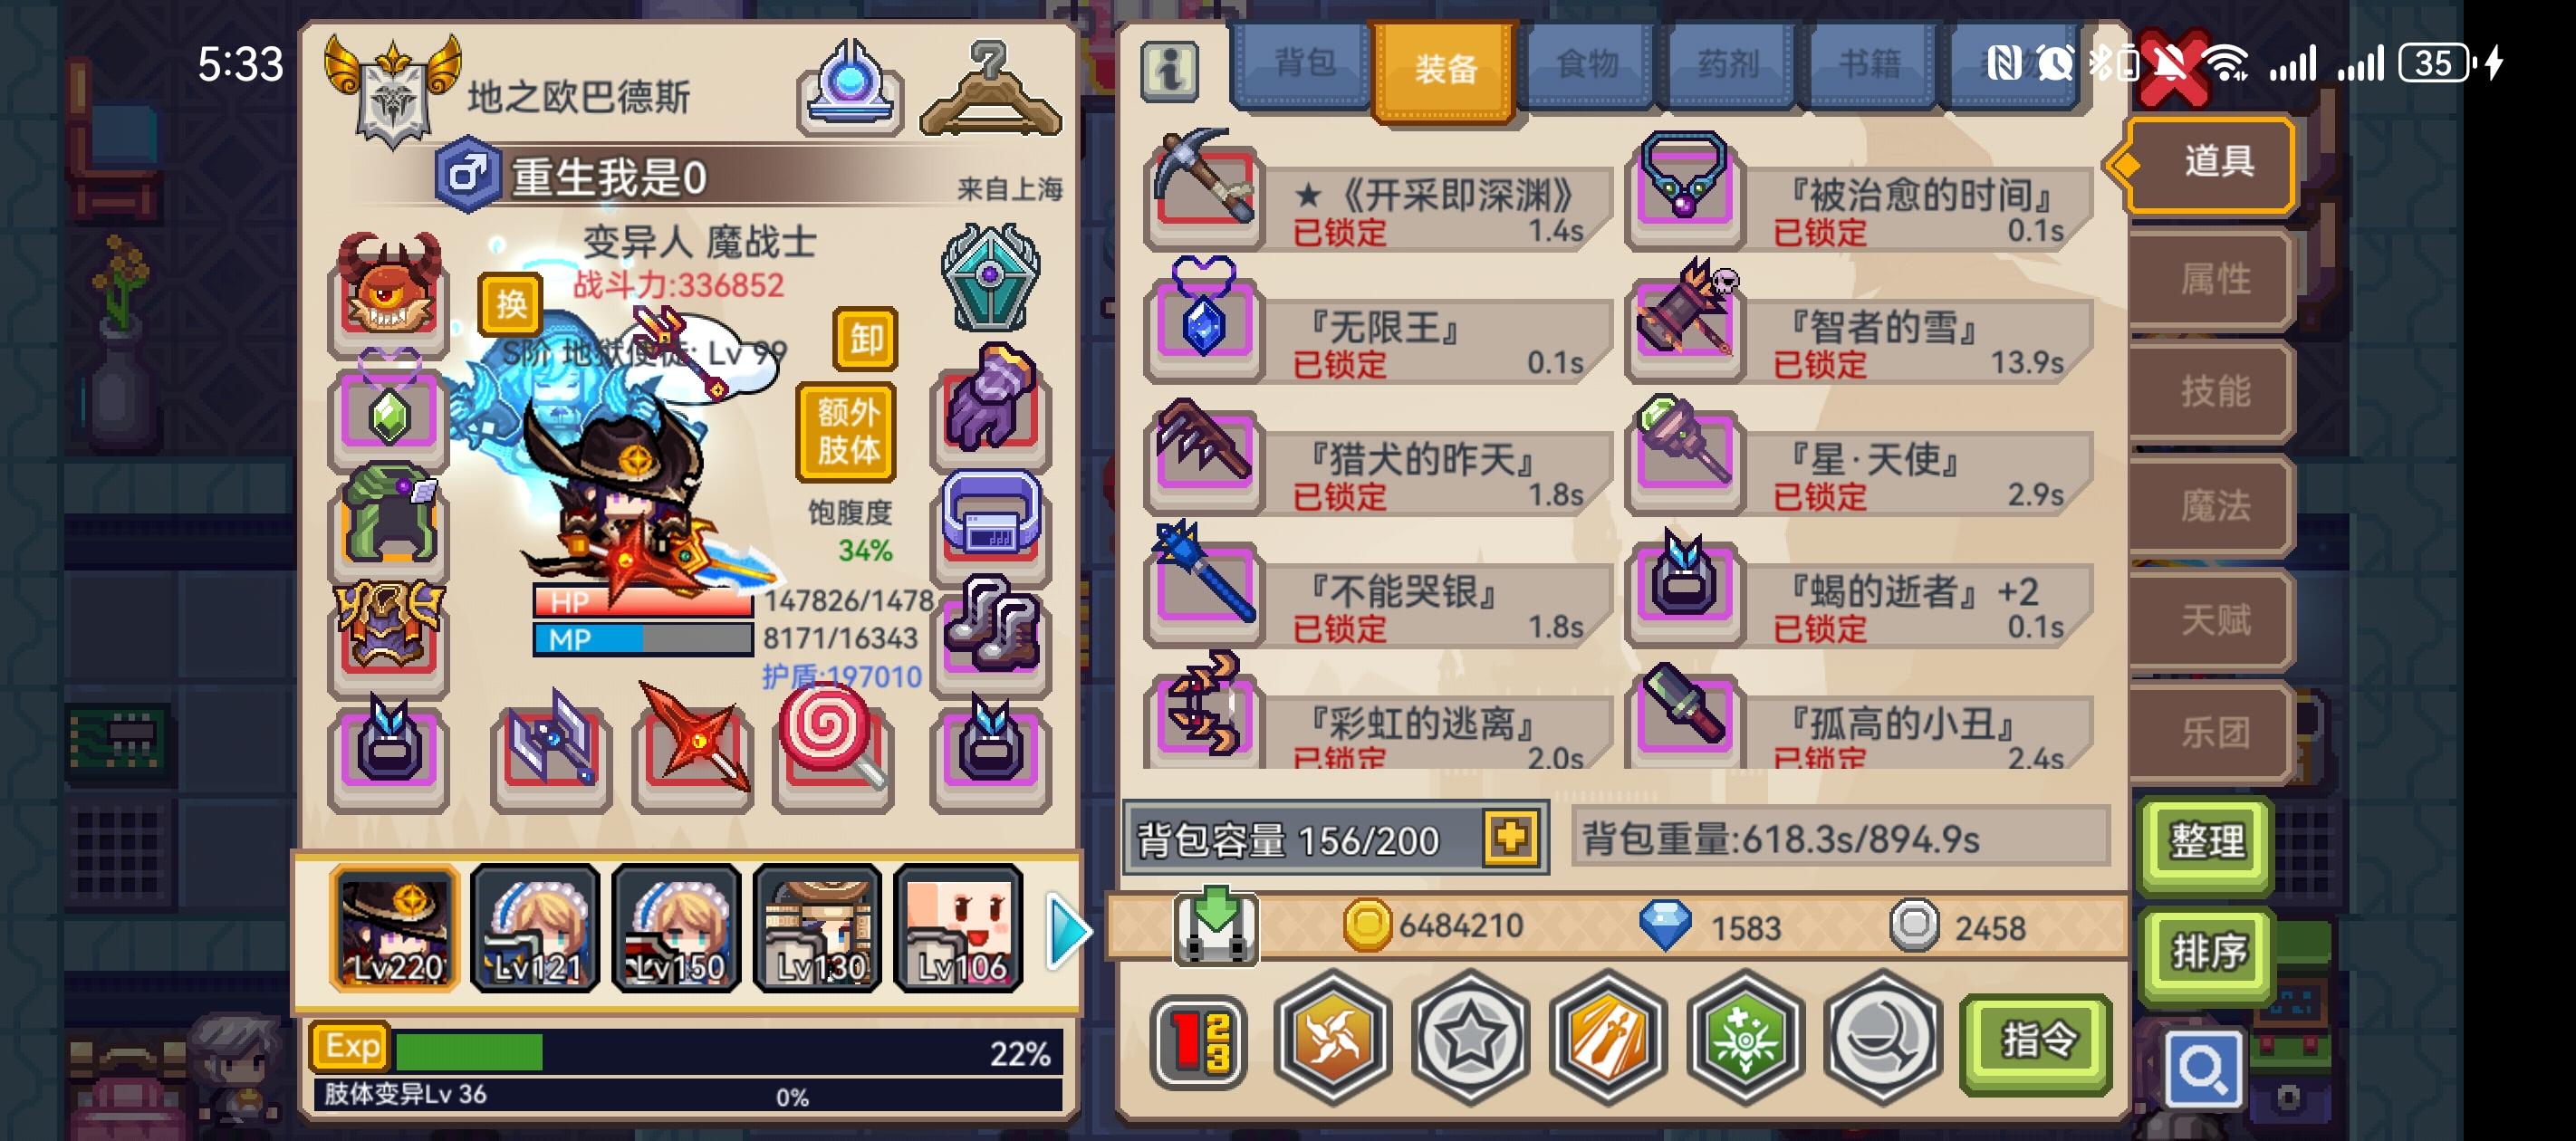This screenshot has height=1141, width=2576.
Task: Click the magnifier search icon at bottom right
Action: 2201,1067
